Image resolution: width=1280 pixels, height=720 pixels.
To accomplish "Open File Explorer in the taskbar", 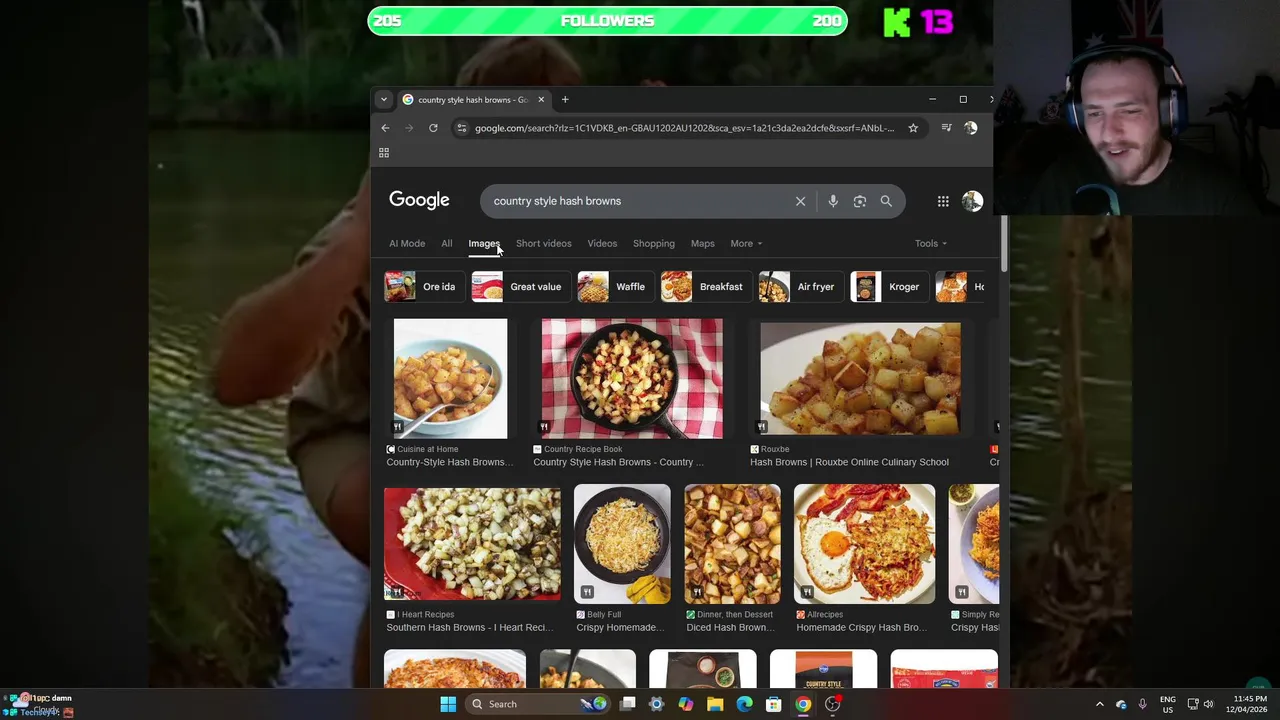I will click(715, 704).
